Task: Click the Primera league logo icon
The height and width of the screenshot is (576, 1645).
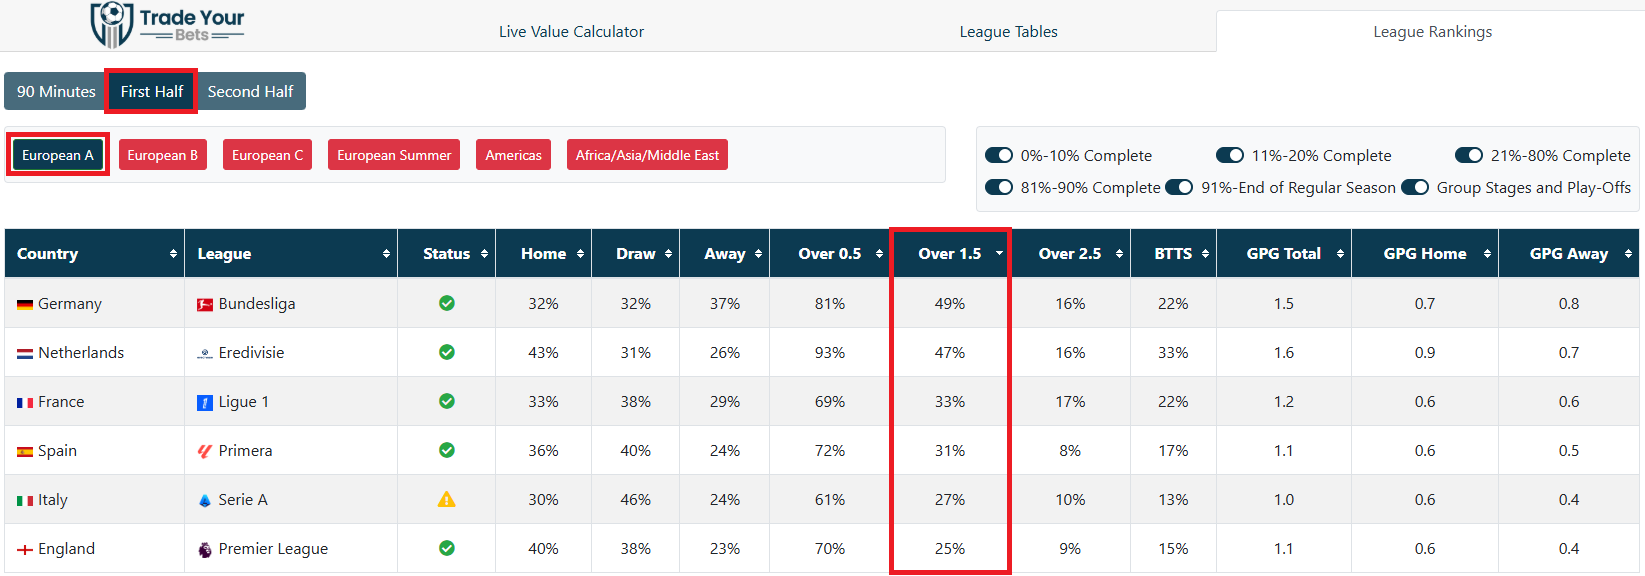Action: (205, 451)
